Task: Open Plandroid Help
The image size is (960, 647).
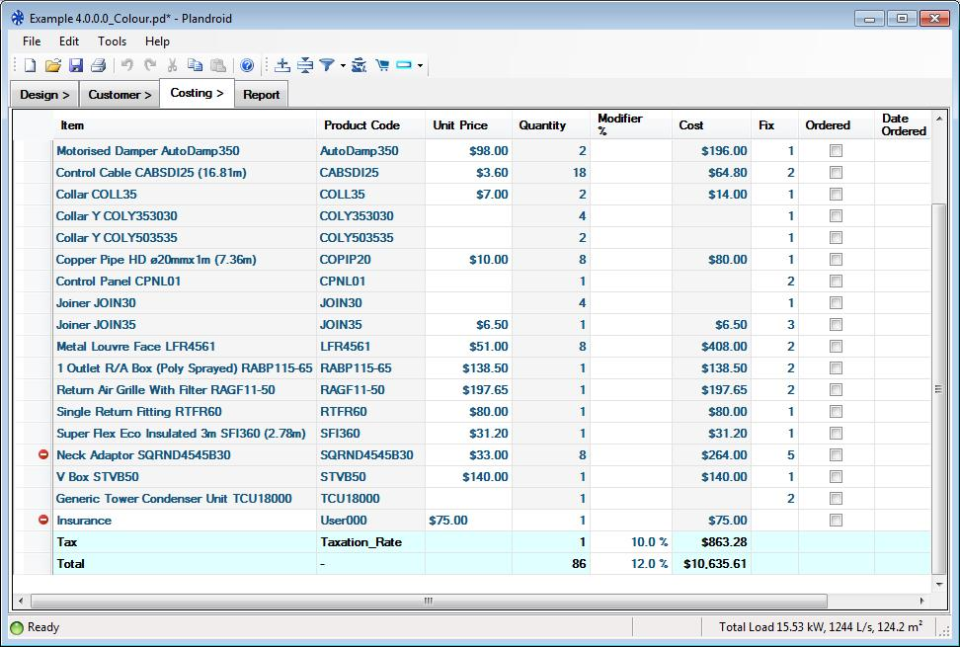Action: pos(247,65)
